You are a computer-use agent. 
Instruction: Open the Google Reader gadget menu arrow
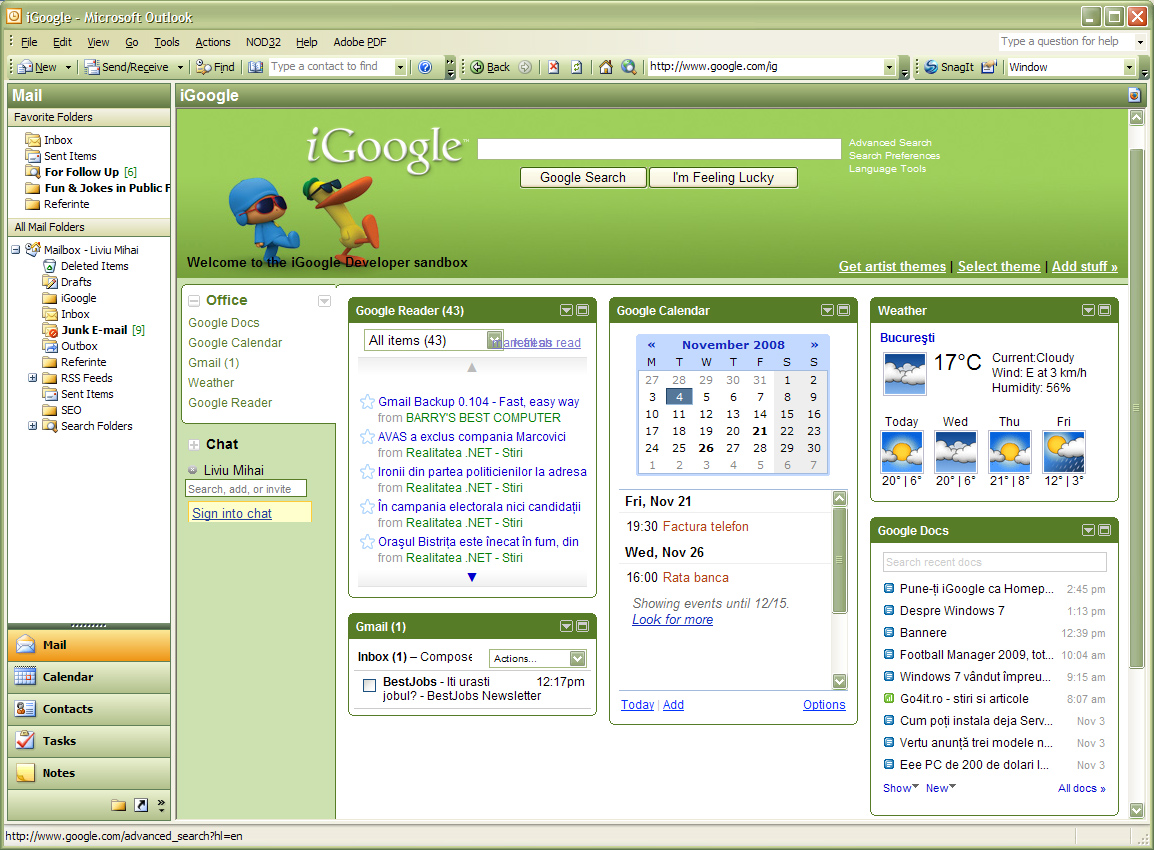(567, 311)
